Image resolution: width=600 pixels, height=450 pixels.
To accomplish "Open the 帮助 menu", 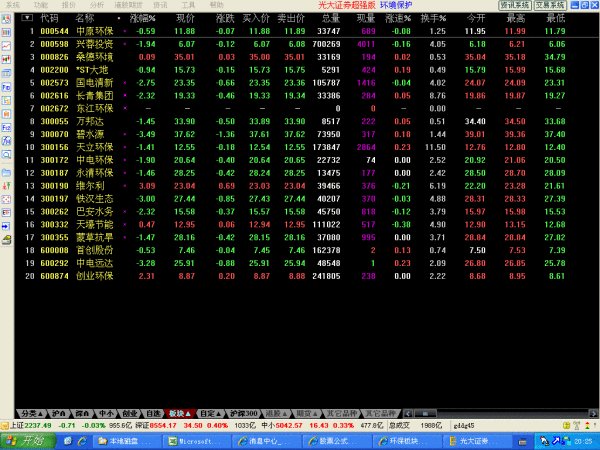I will 217,5.
